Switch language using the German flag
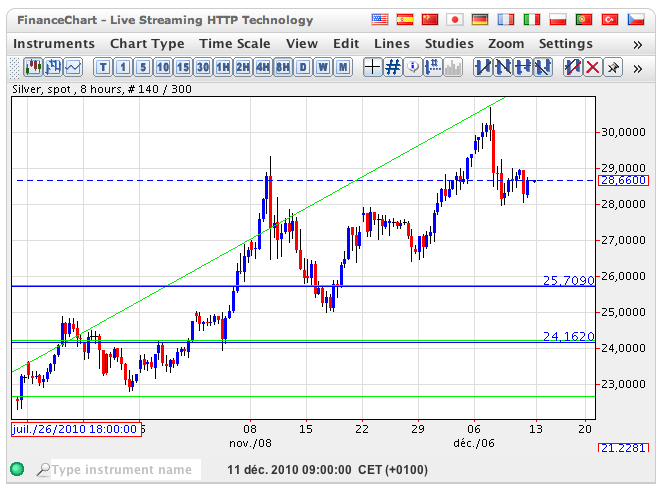The image size is (660, 489). click(x=480, y=20)
